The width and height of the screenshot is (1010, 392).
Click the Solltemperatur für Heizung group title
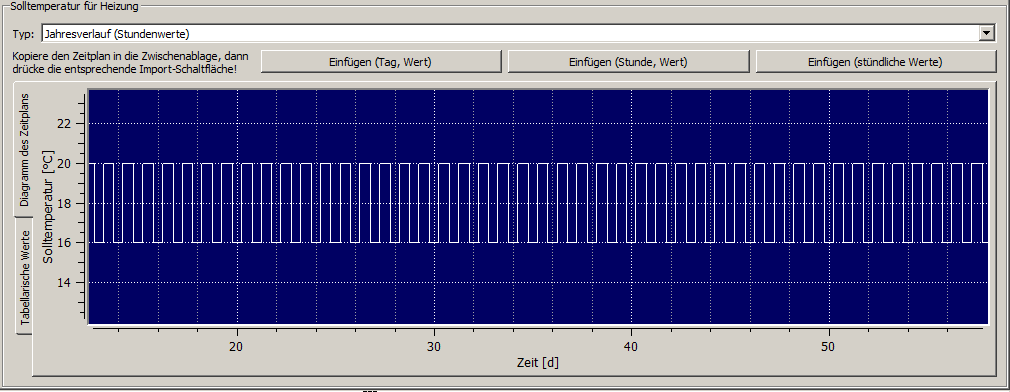(75, 5)
